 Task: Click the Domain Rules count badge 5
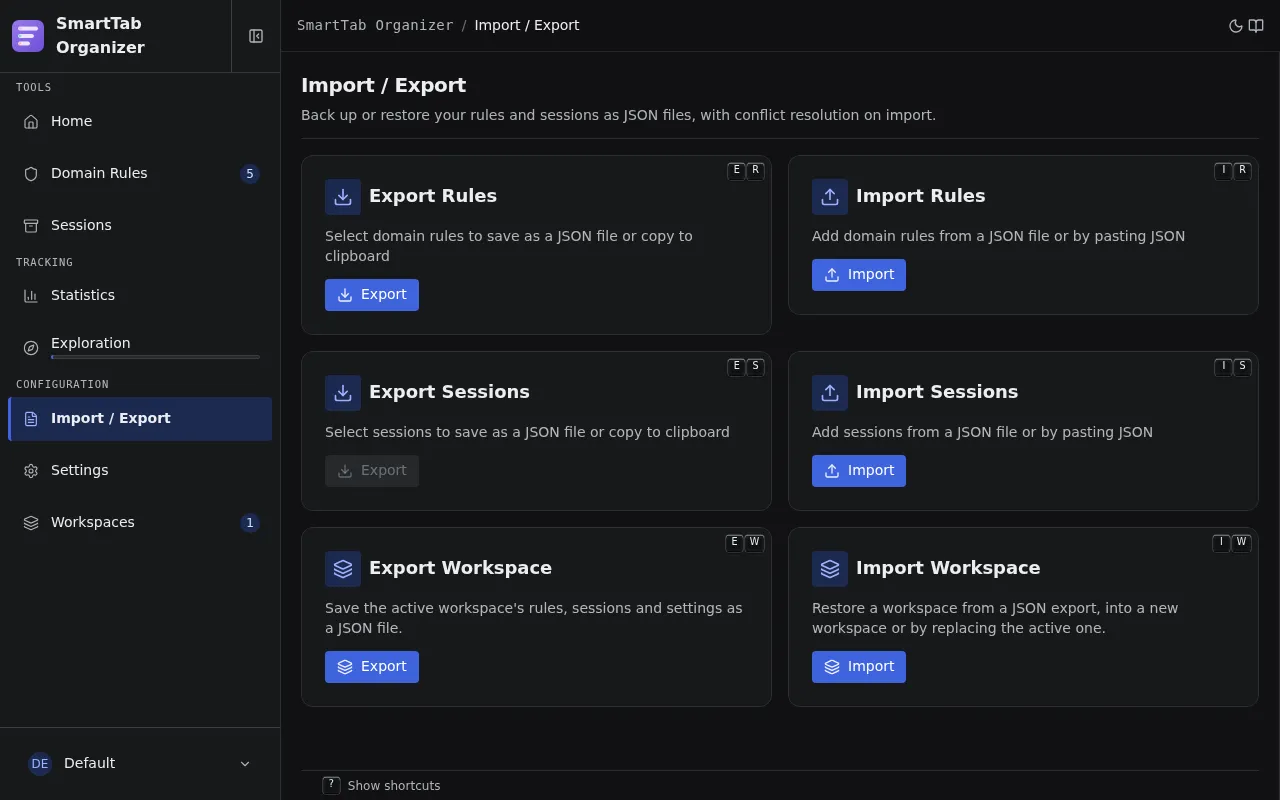point(250,174)
